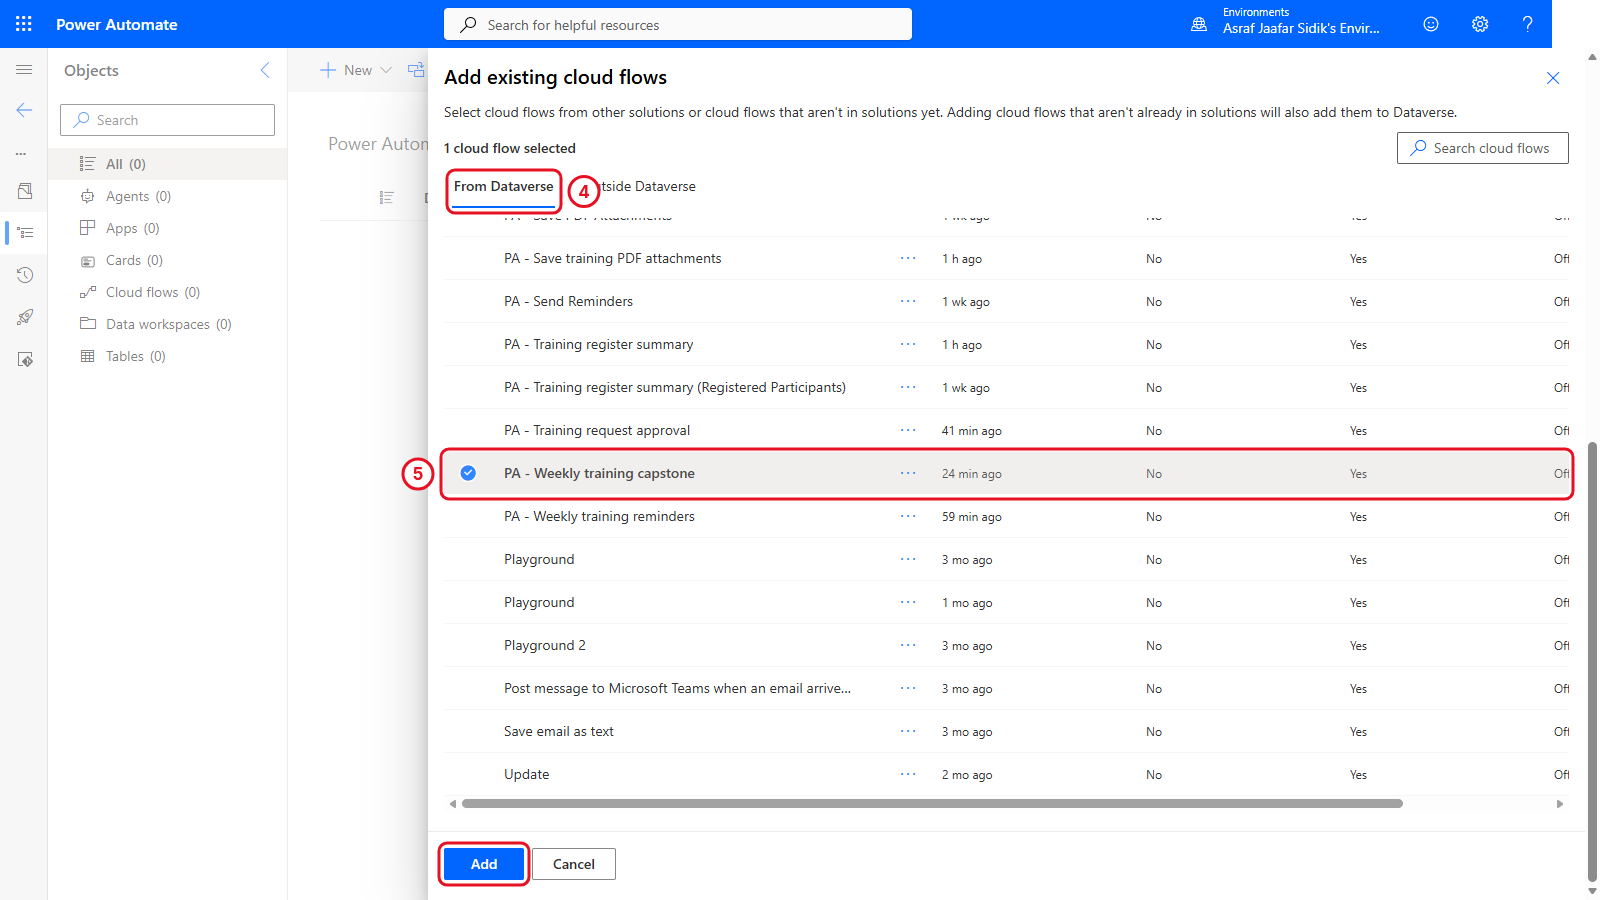Collapse the Objects panel chevron
This screenshot has height=900, width=1600.
coord(265,70)
